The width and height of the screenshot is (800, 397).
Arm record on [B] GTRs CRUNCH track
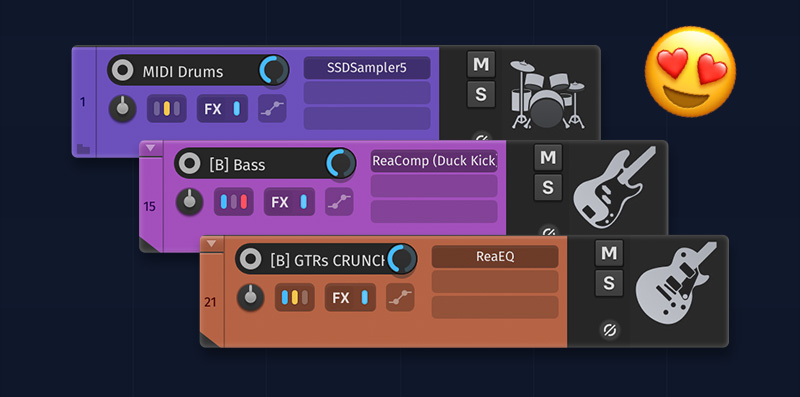coord(251,259)
